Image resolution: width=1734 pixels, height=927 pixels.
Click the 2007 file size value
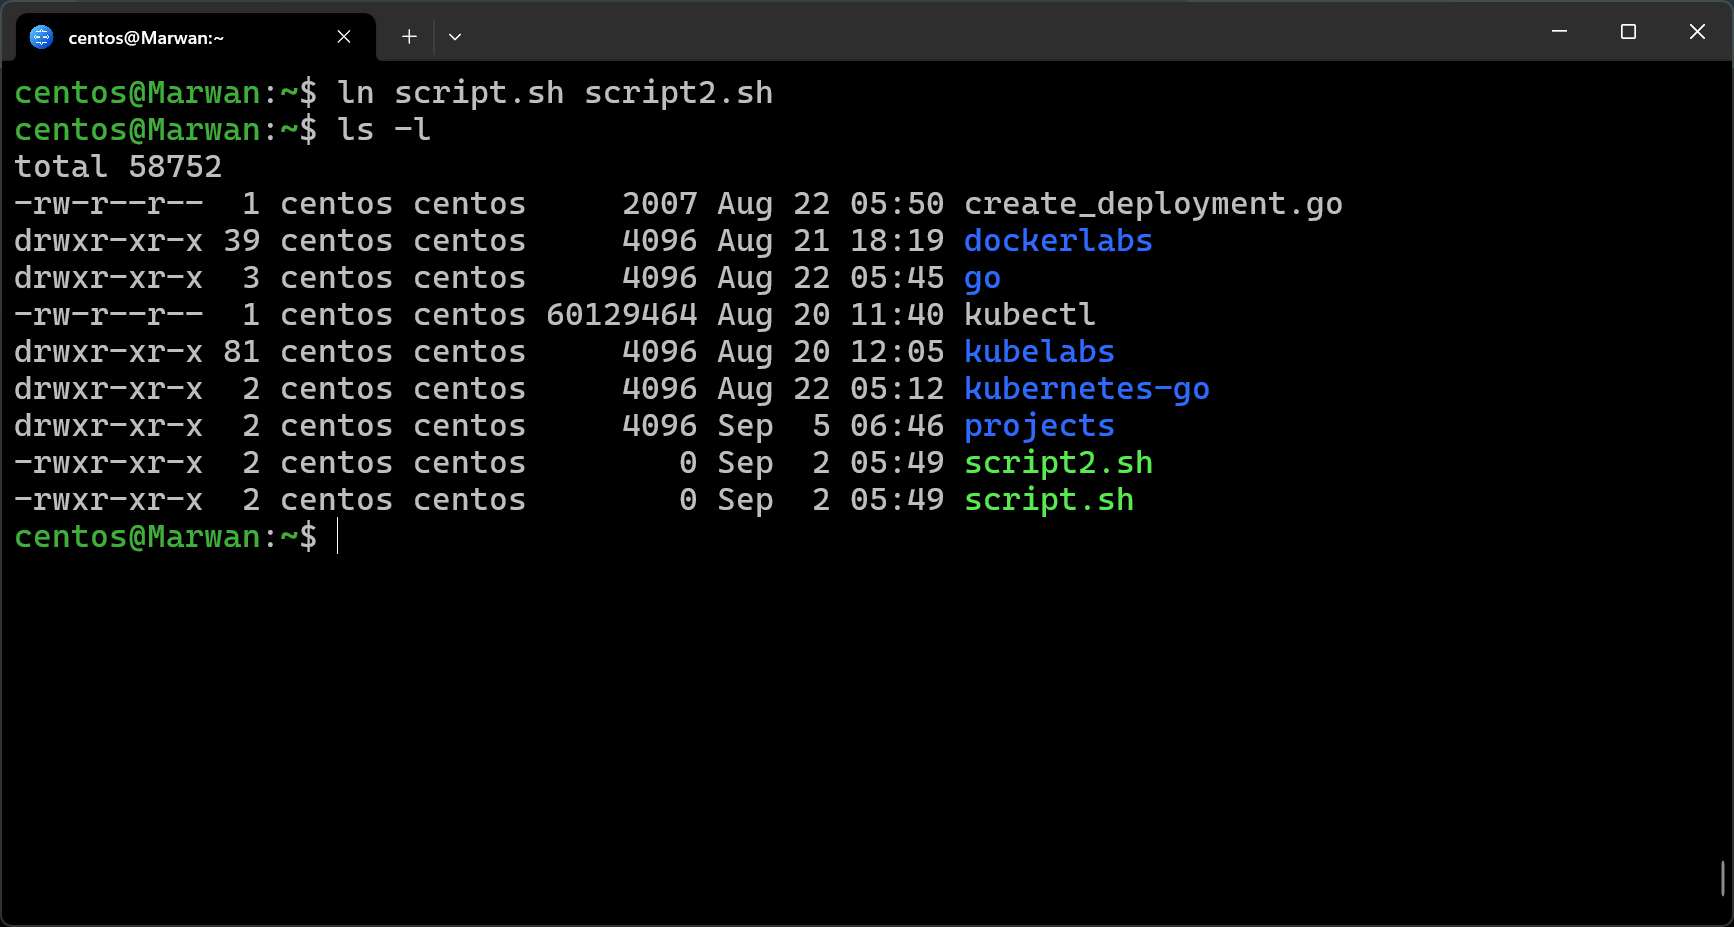[x=660, y=204]
